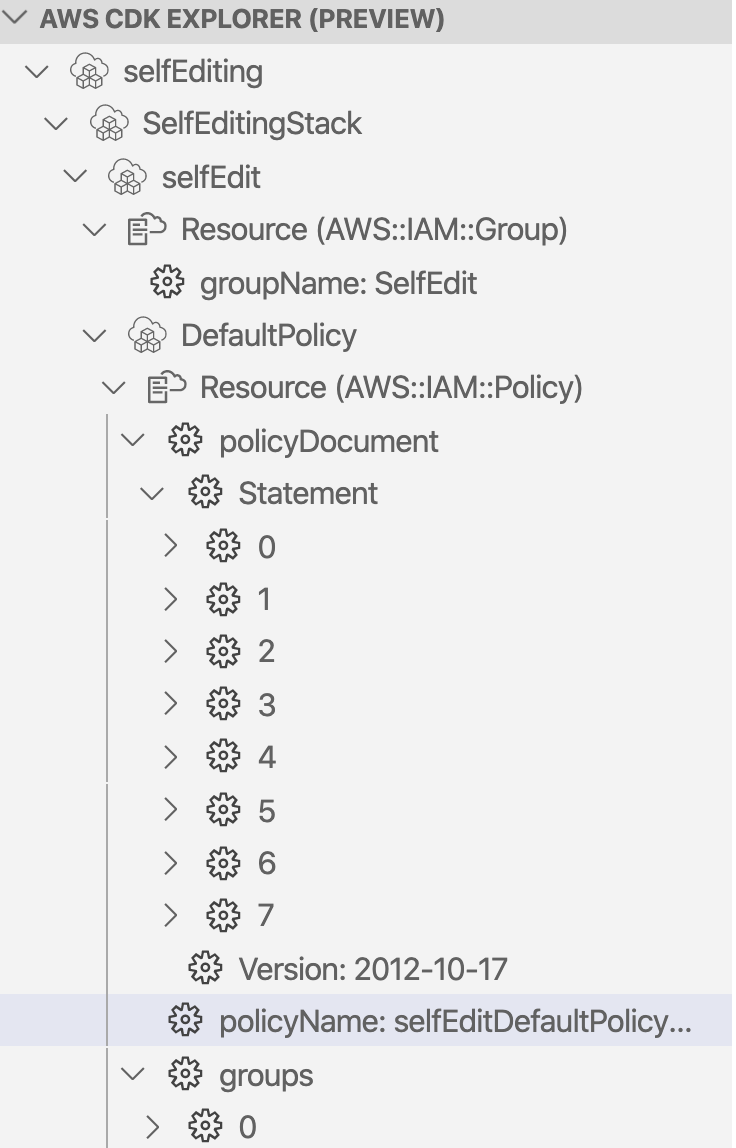Click the selfEditing app cloud icon
736x1148 pixels.
pyautogui.click(x=89, y=71)
